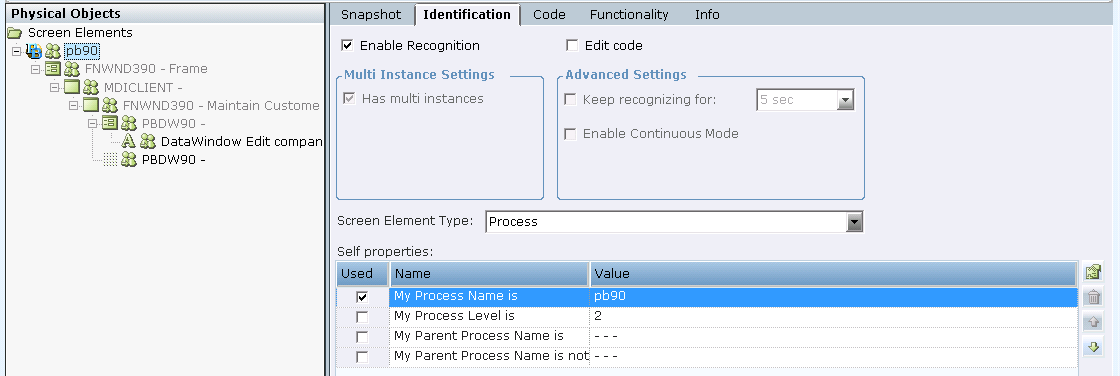Move property down with green arrow icon

[1093, 347]
